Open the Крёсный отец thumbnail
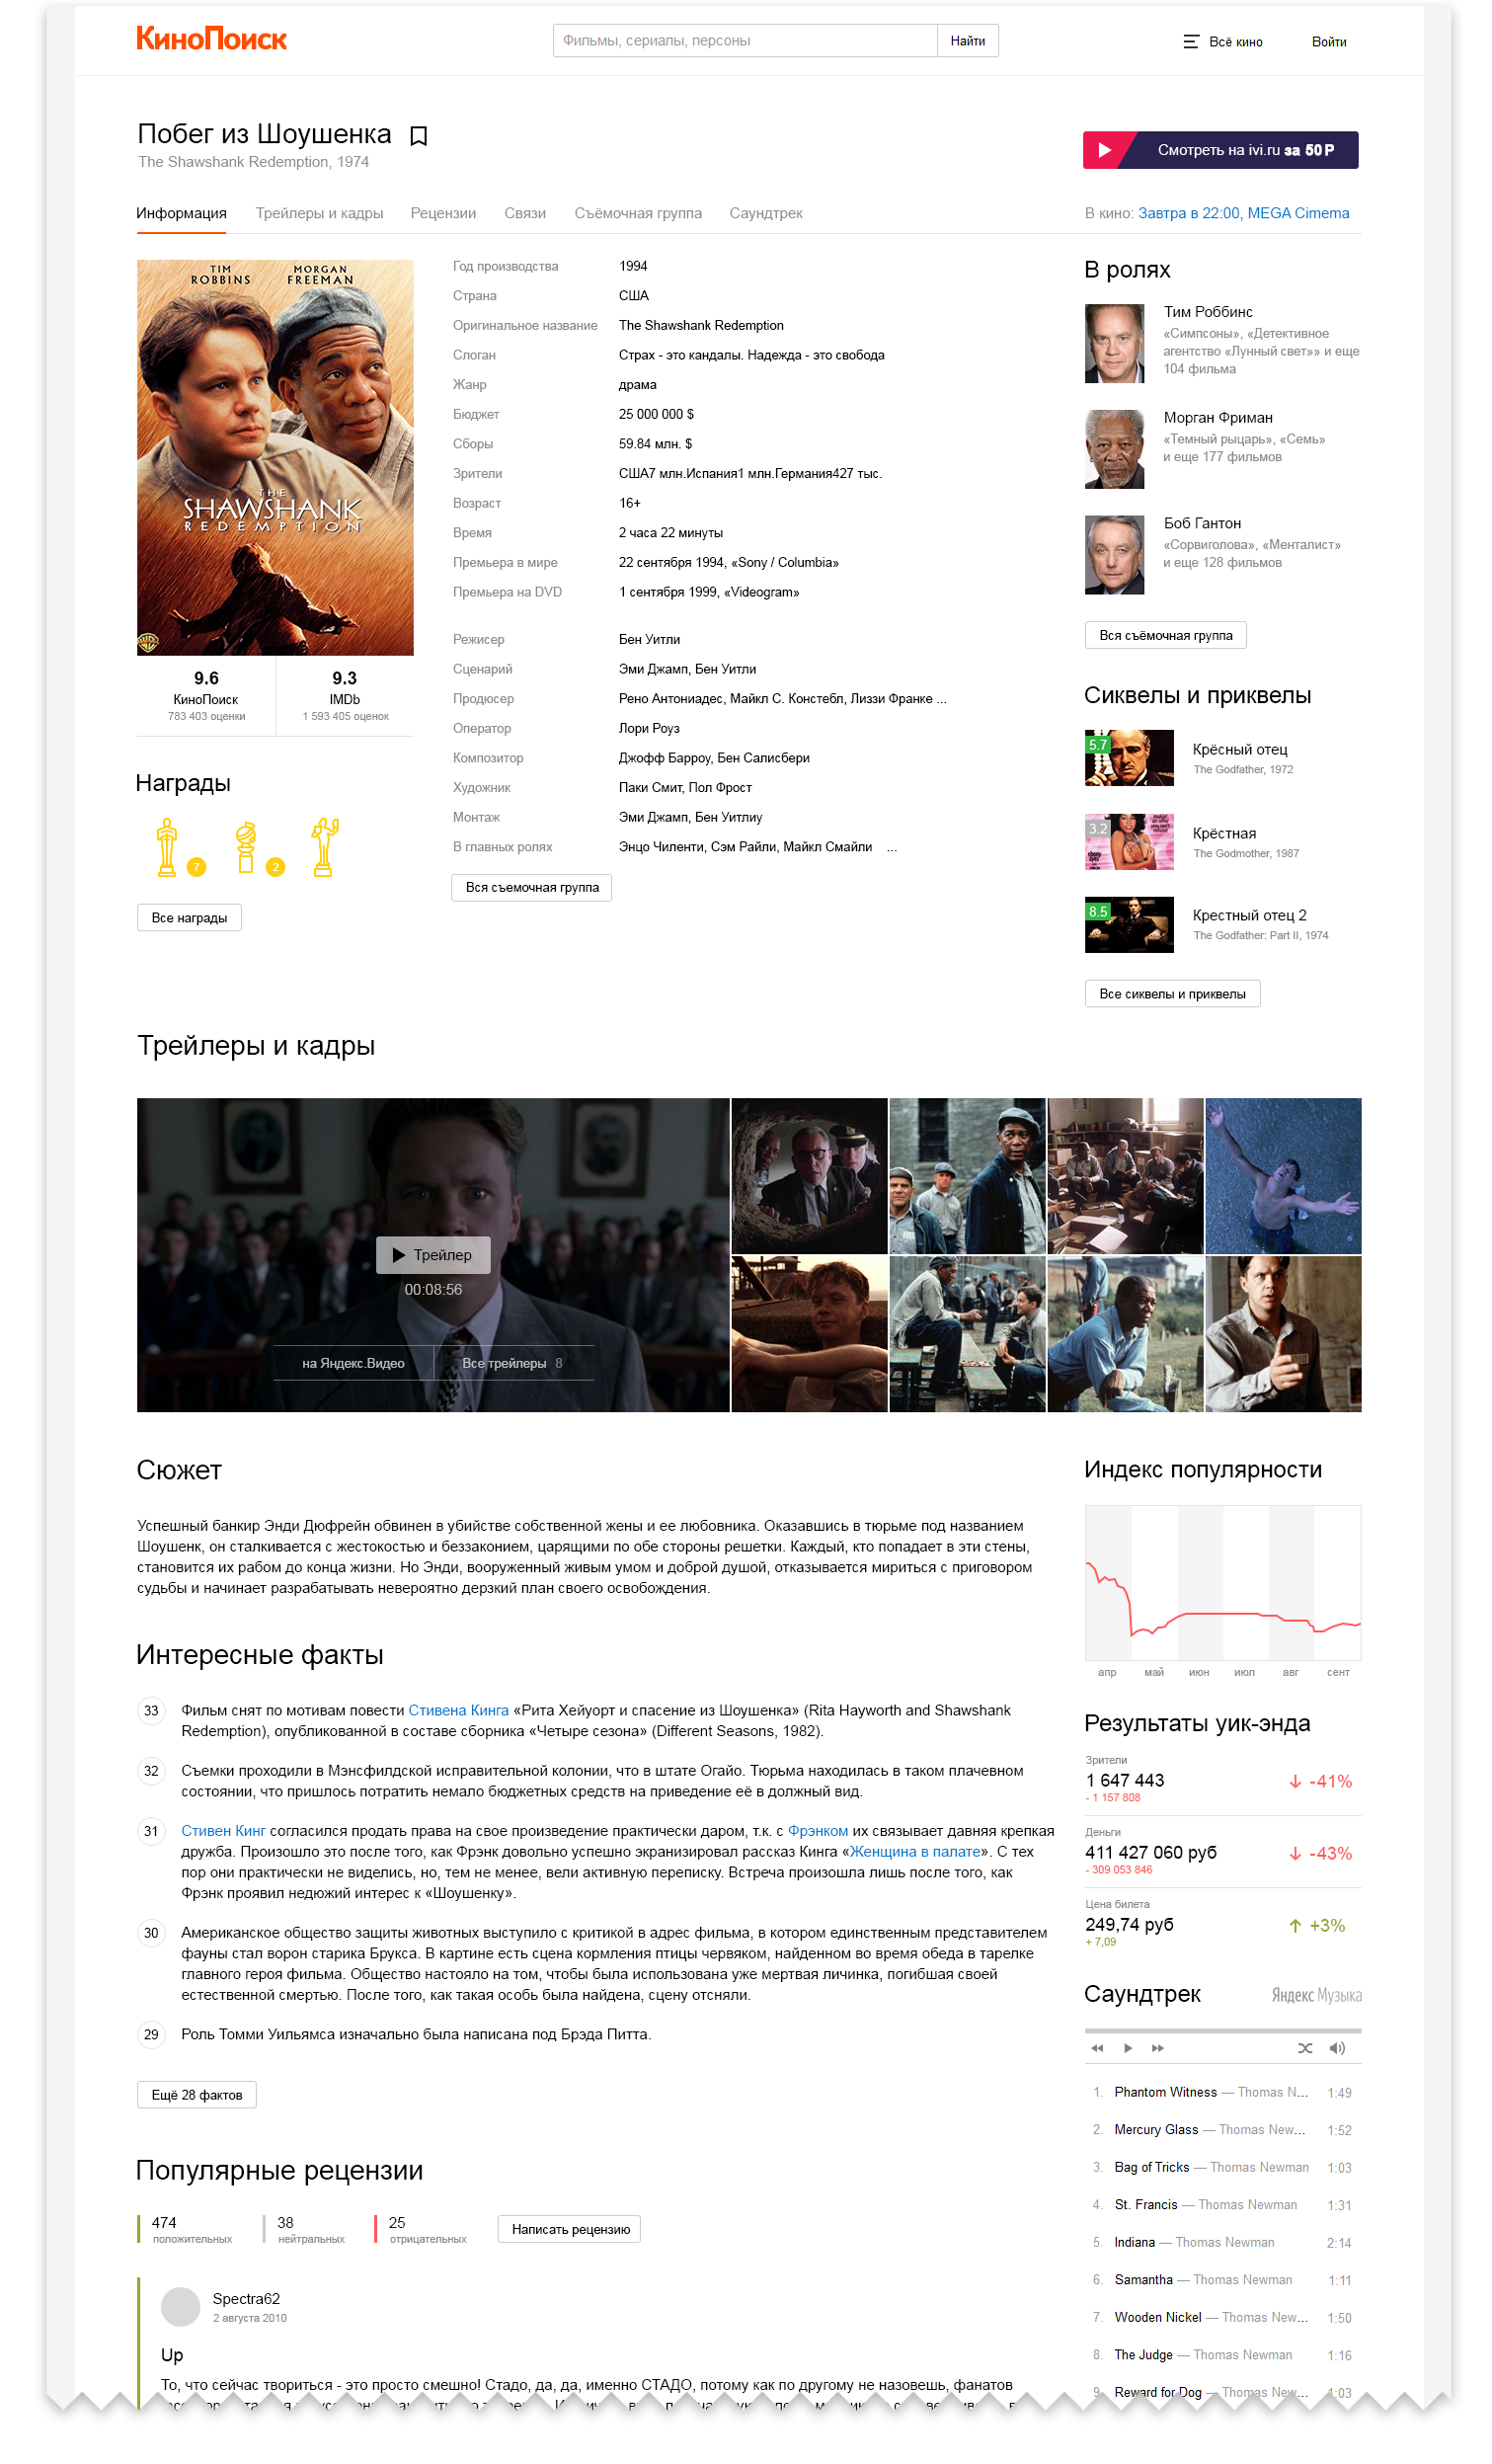Image resolution: width=1492 pixels, height=2464 pixels. pos(1129,758)
